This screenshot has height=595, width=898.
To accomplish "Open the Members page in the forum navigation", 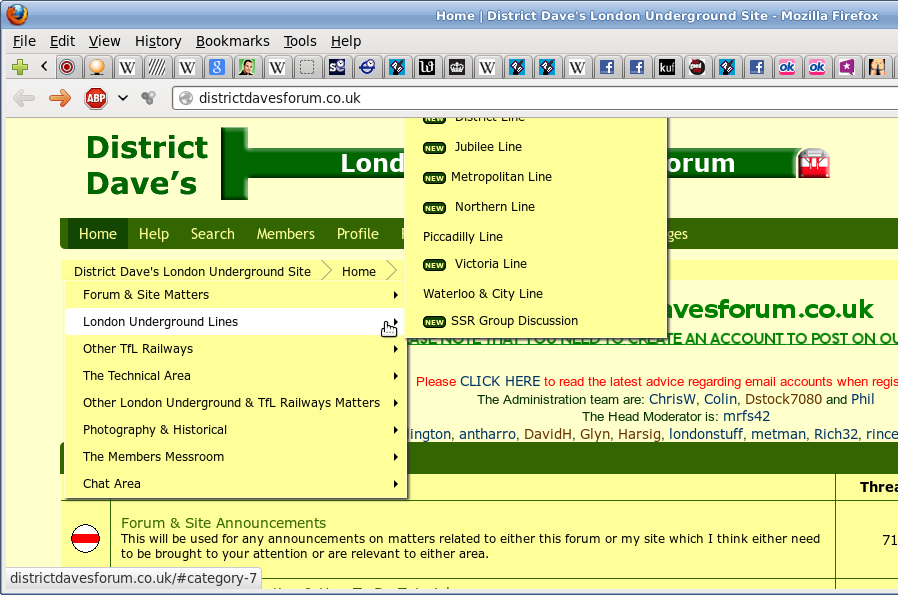I will point(285,234).
